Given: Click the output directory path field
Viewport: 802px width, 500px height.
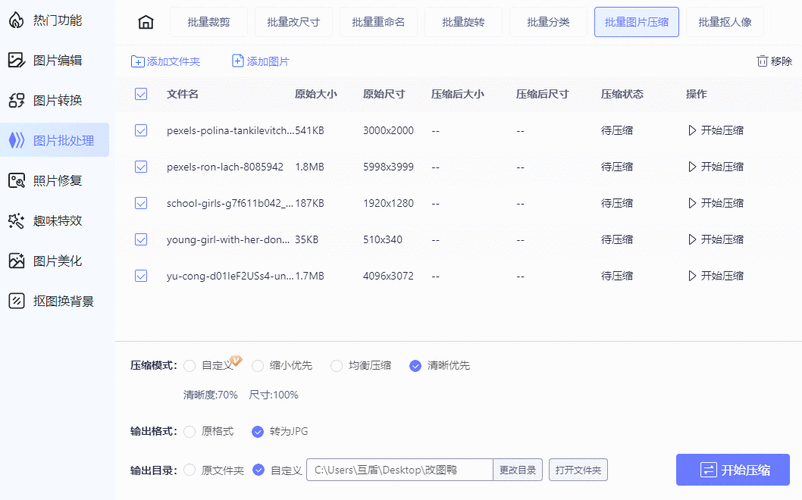Looking at the screenshot, I should (400, 470).
